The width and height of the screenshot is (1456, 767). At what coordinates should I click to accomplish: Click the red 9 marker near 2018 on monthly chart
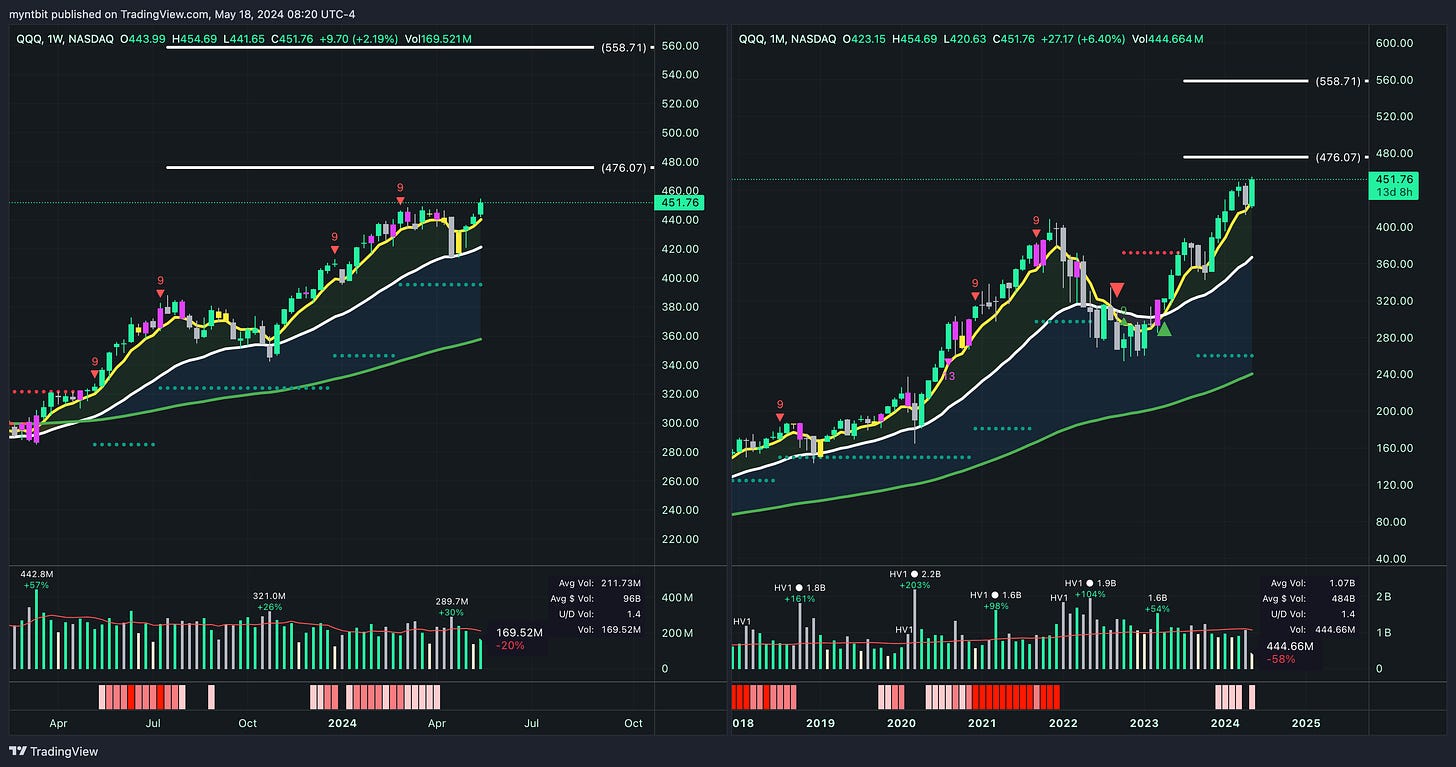779,410
